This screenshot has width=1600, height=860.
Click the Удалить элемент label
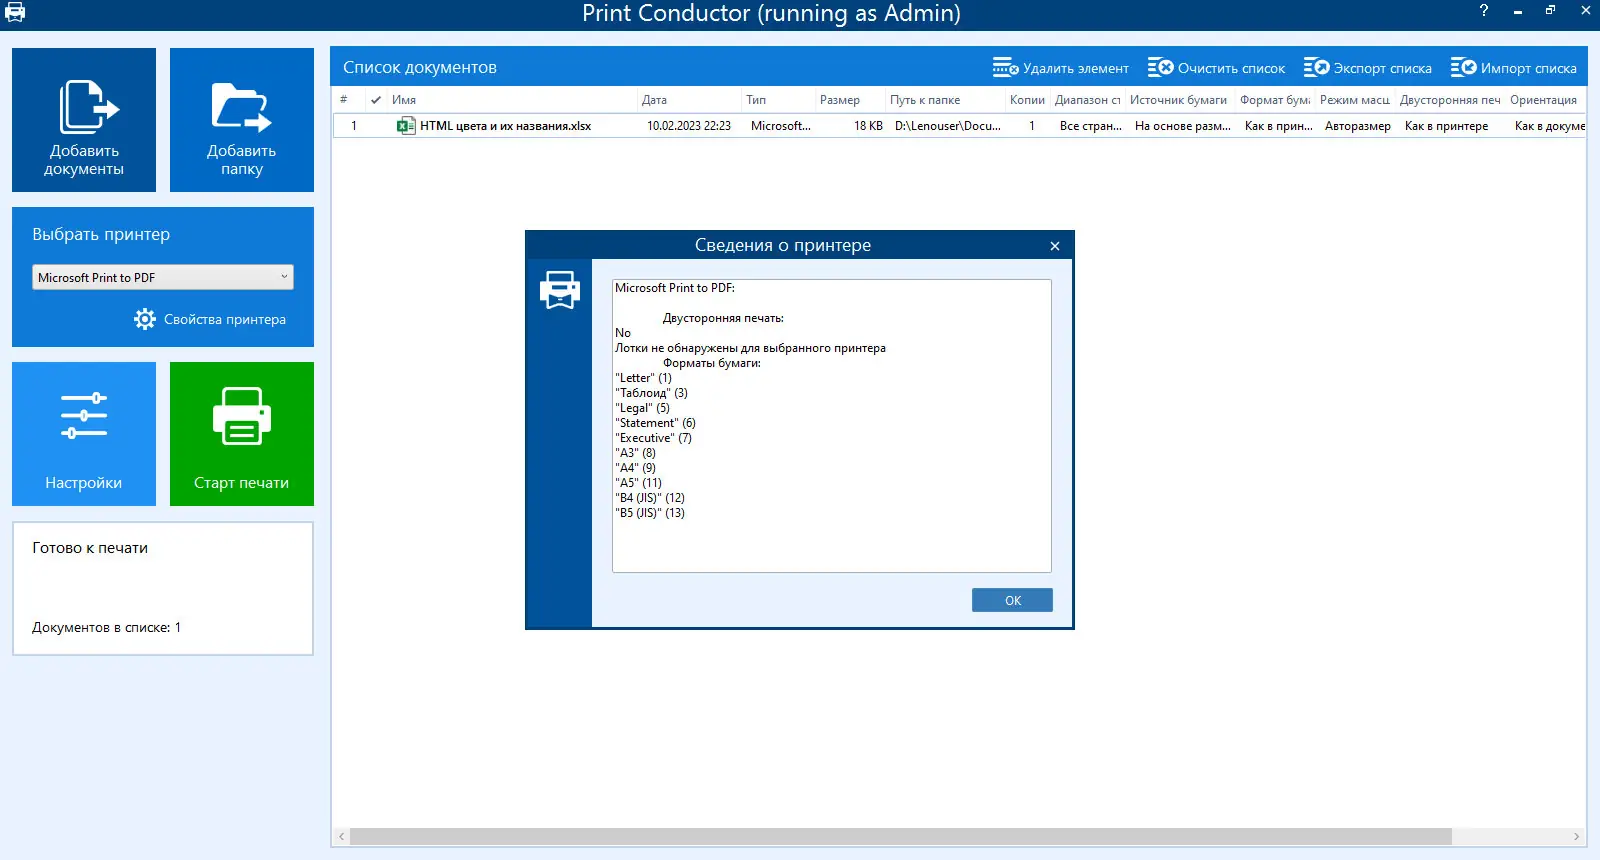[x=1076, y=69]
